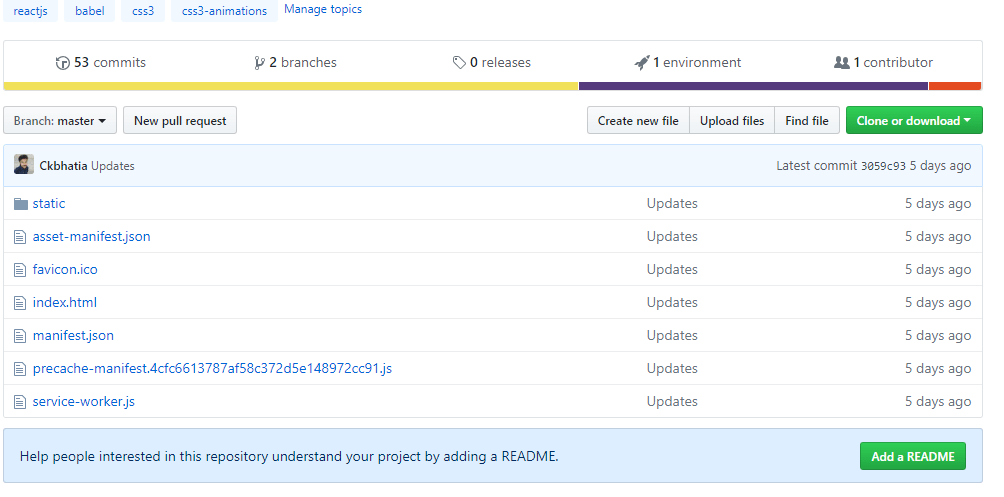Screen dimensions: 1004x497
Task: Open asset-manifest.json file
Action: 92,237
